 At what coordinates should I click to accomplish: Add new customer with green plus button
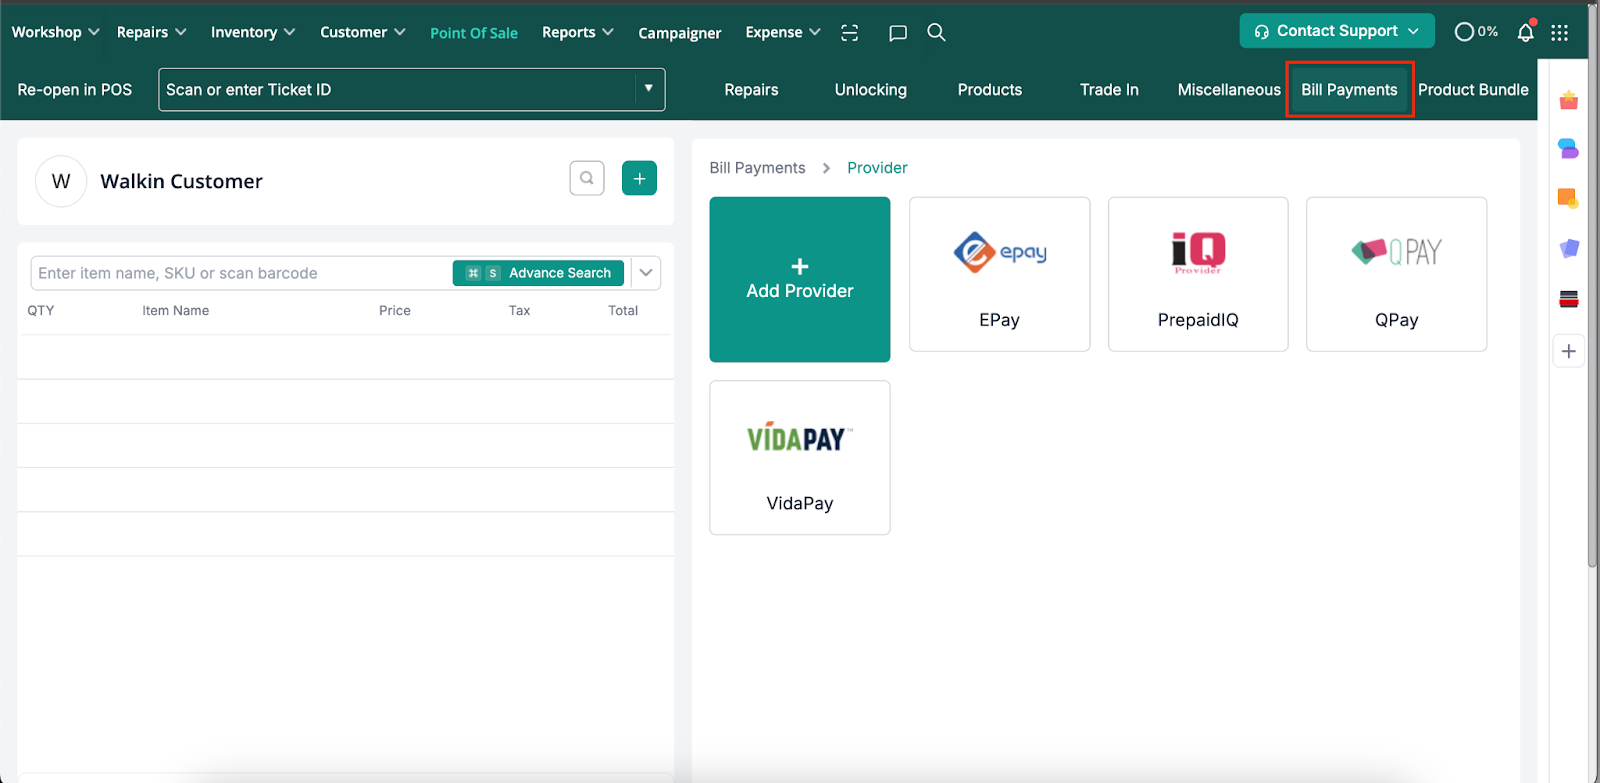639,178
